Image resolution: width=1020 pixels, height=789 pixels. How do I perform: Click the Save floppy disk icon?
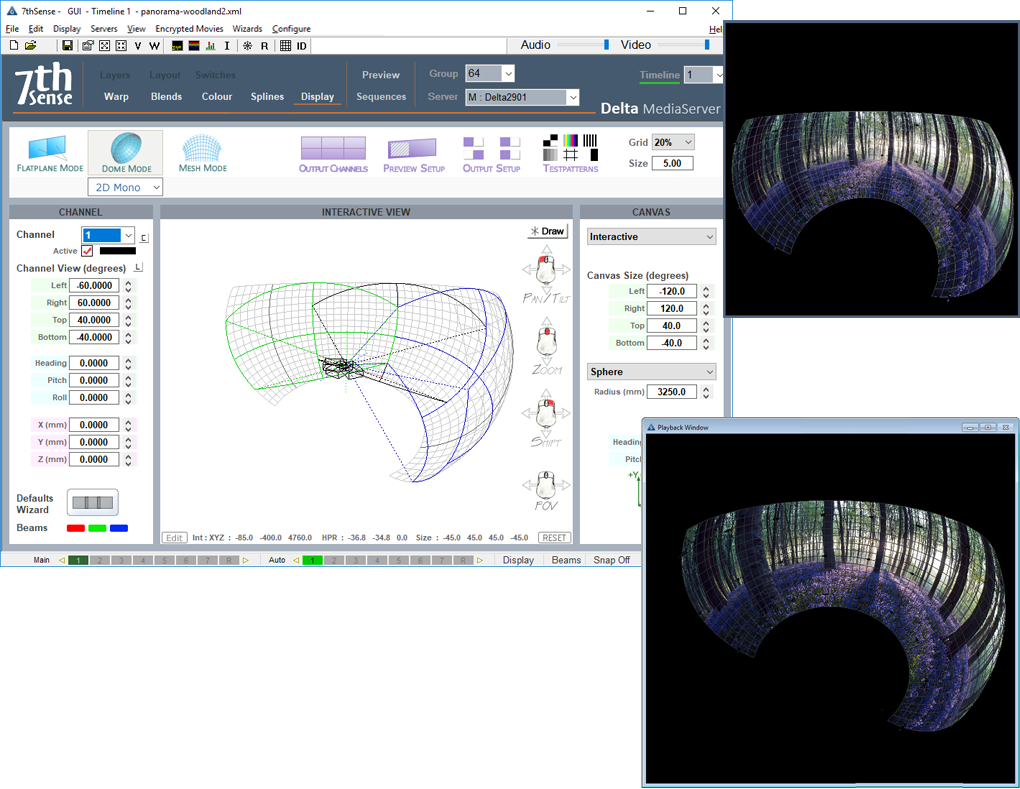click(67, 46)
